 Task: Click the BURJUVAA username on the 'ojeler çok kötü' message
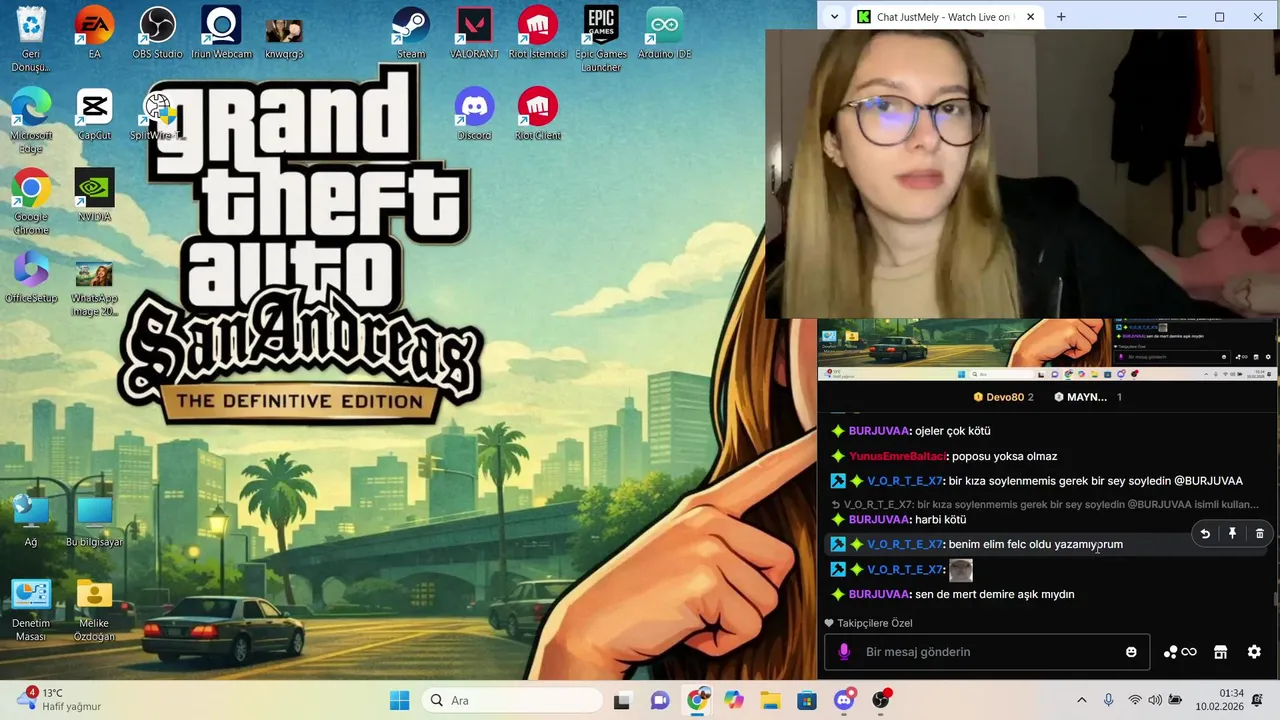[x=879, y=431]
